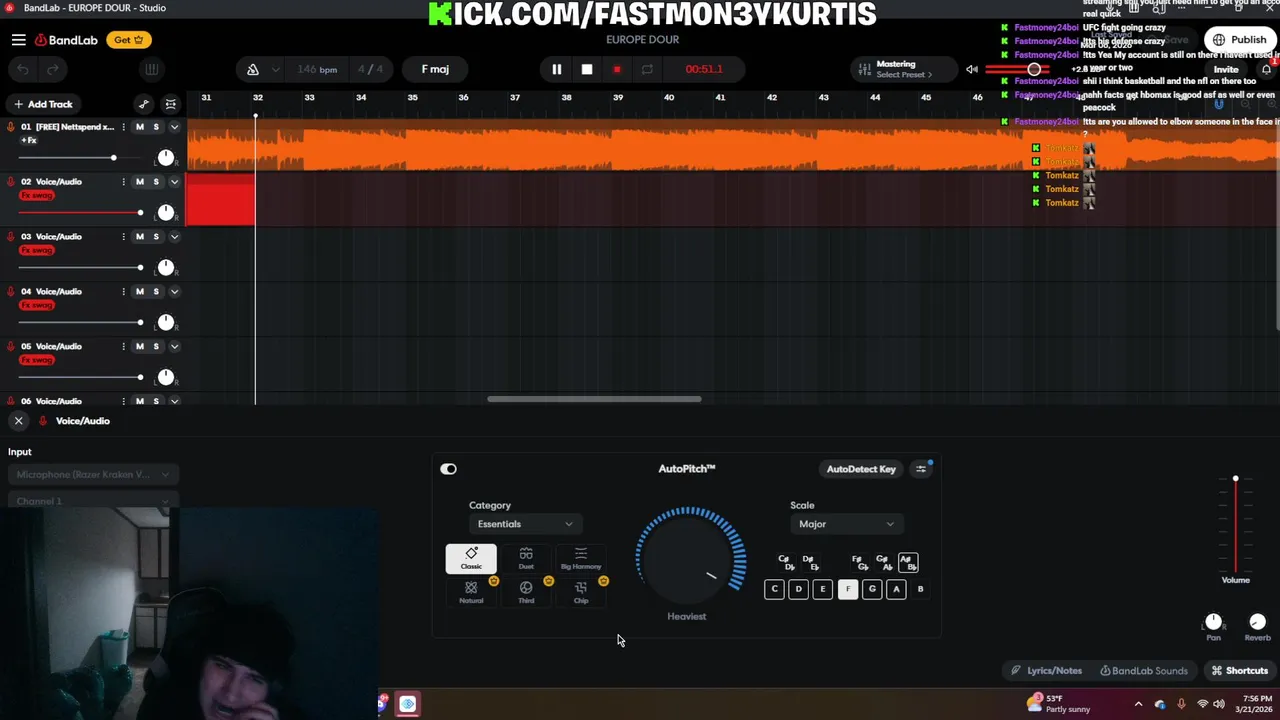Click the Publish button
Viewport: 1280px width, 720px height.
pos(1240,40)
